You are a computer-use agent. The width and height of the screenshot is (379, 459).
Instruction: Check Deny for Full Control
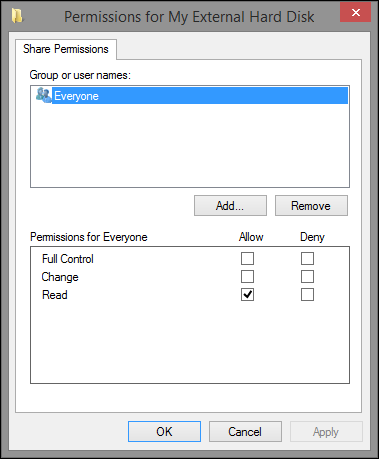click(x=307, y=259)
